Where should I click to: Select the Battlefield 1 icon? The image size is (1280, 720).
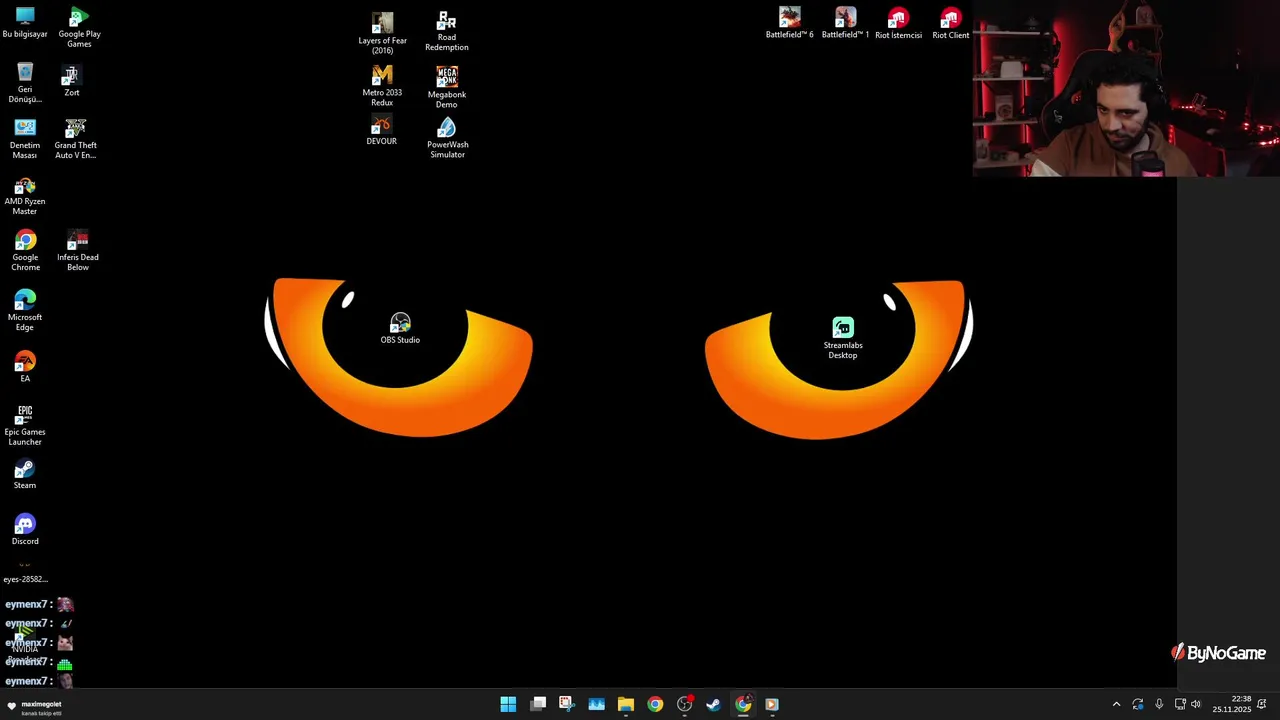(x=845, y=23)
